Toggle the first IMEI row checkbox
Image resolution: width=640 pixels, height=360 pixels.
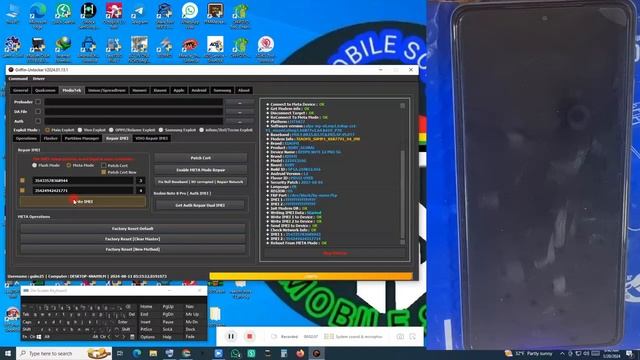coord(22,180)
